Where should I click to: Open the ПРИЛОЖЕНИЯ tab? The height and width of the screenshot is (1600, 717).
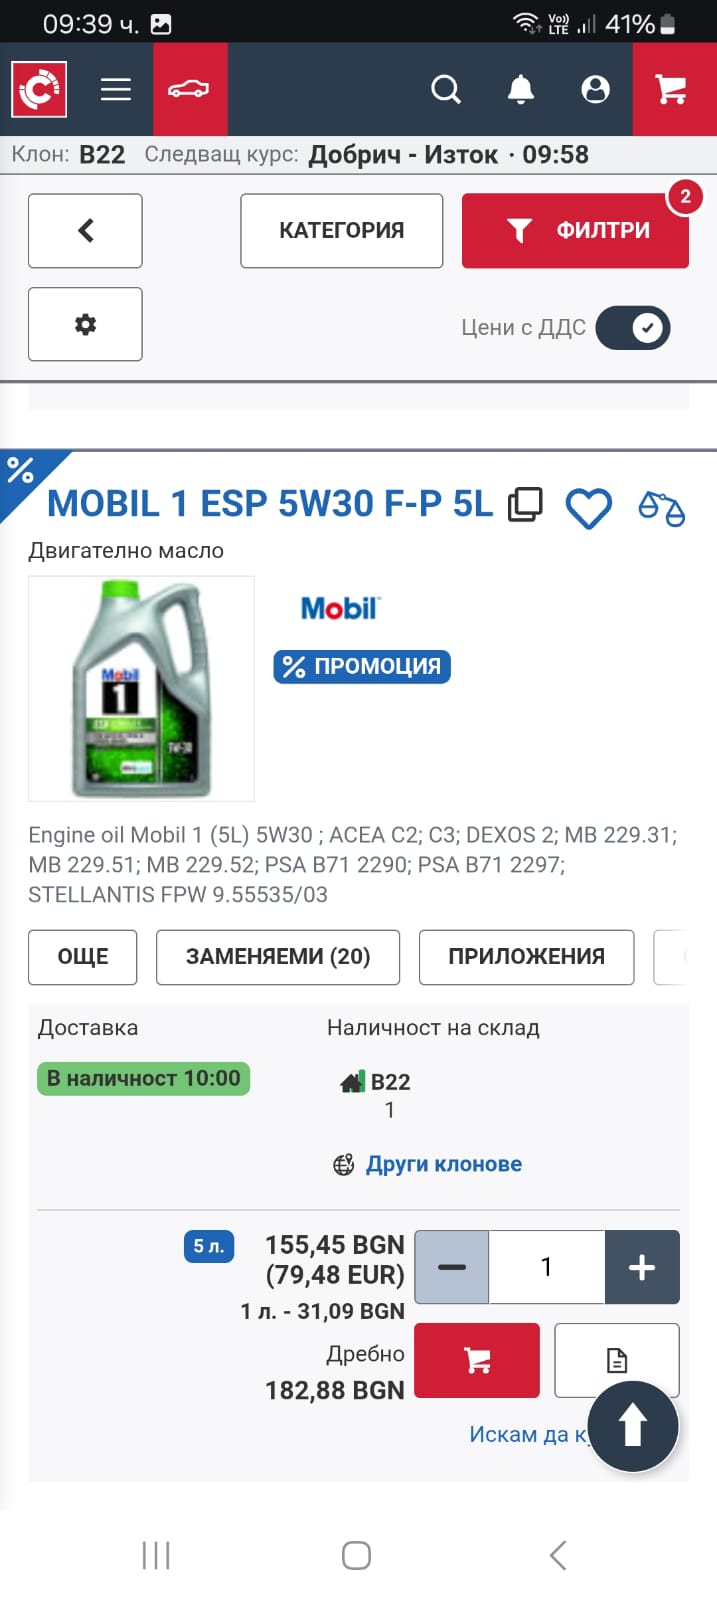(526, 957)
